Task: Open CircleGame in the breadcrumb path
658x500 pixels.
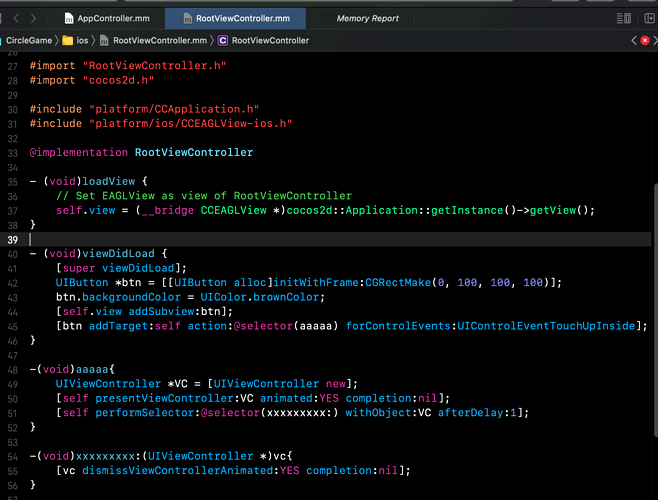Action: click(29, 40)
